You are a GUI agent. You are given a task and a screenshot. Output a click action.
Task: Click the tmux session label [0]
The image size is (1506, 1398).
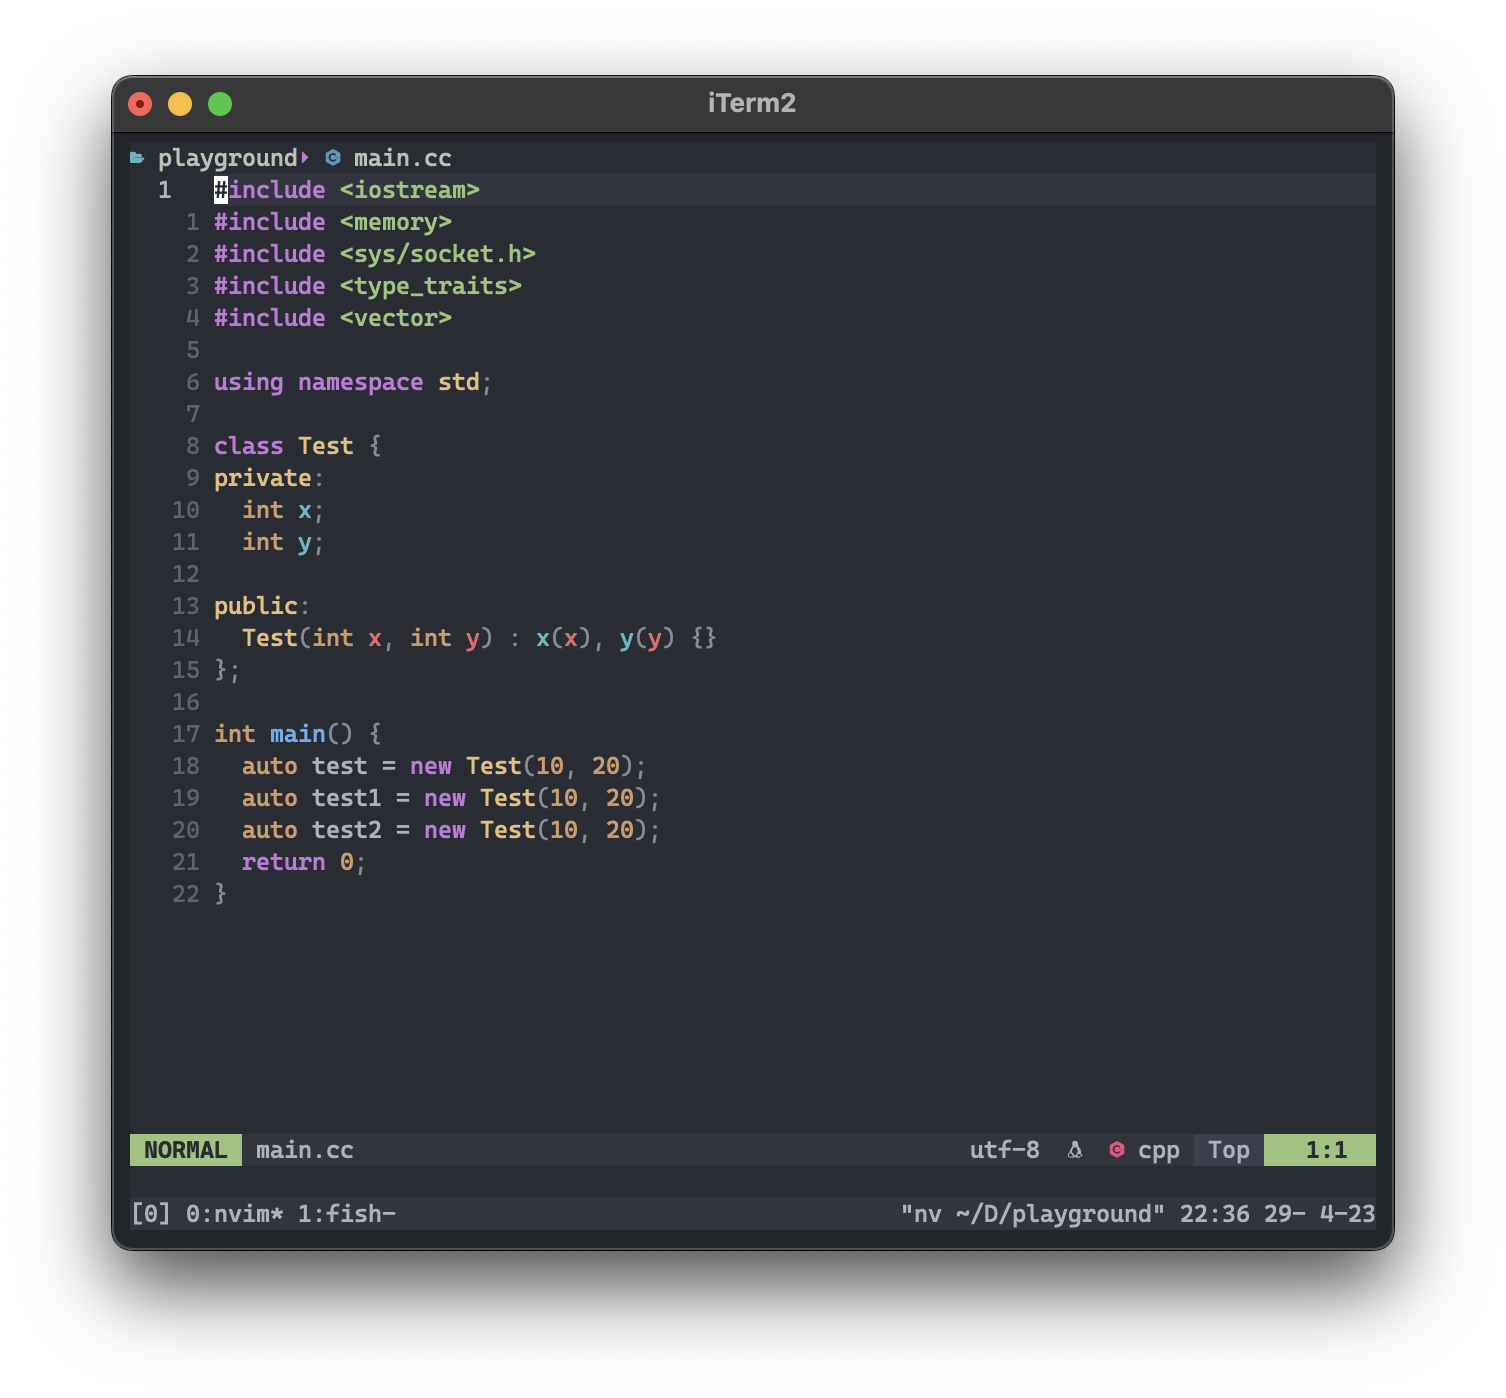151,1214
